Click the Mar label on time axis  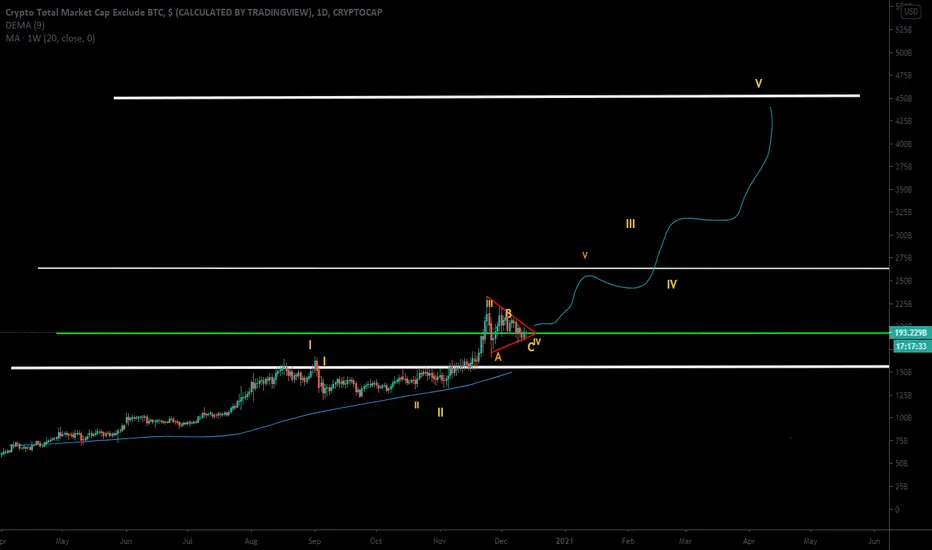pyautogui.click(x=685, y=541)
